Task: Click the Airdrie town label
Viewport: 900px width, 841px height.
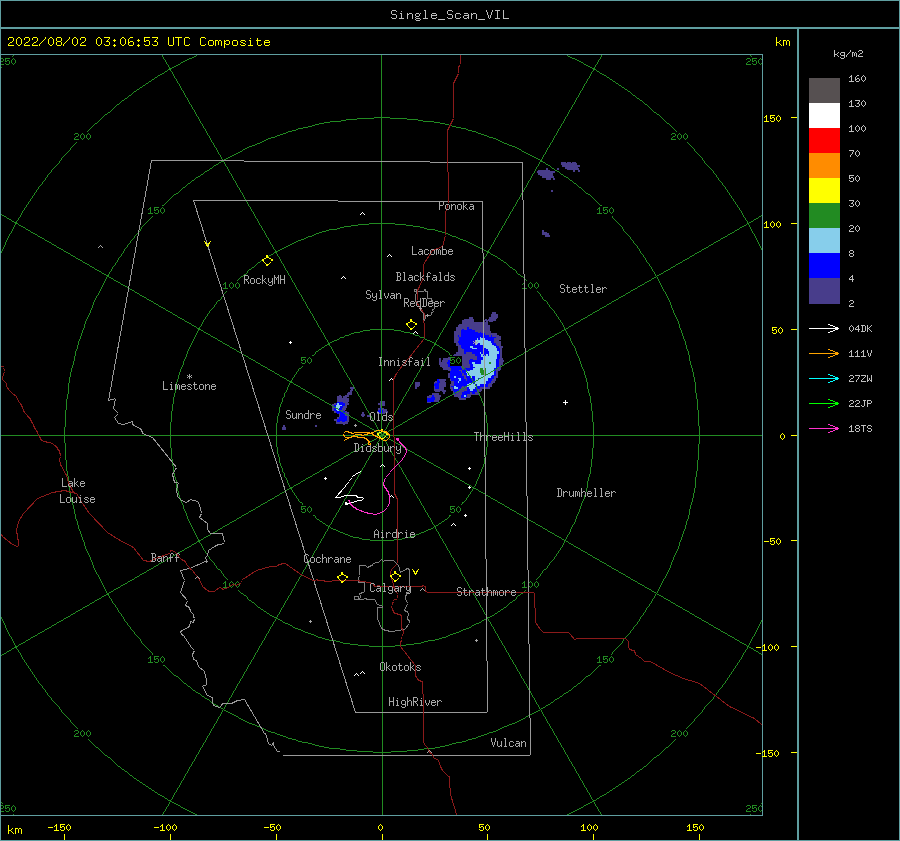Action: [394, 534]
